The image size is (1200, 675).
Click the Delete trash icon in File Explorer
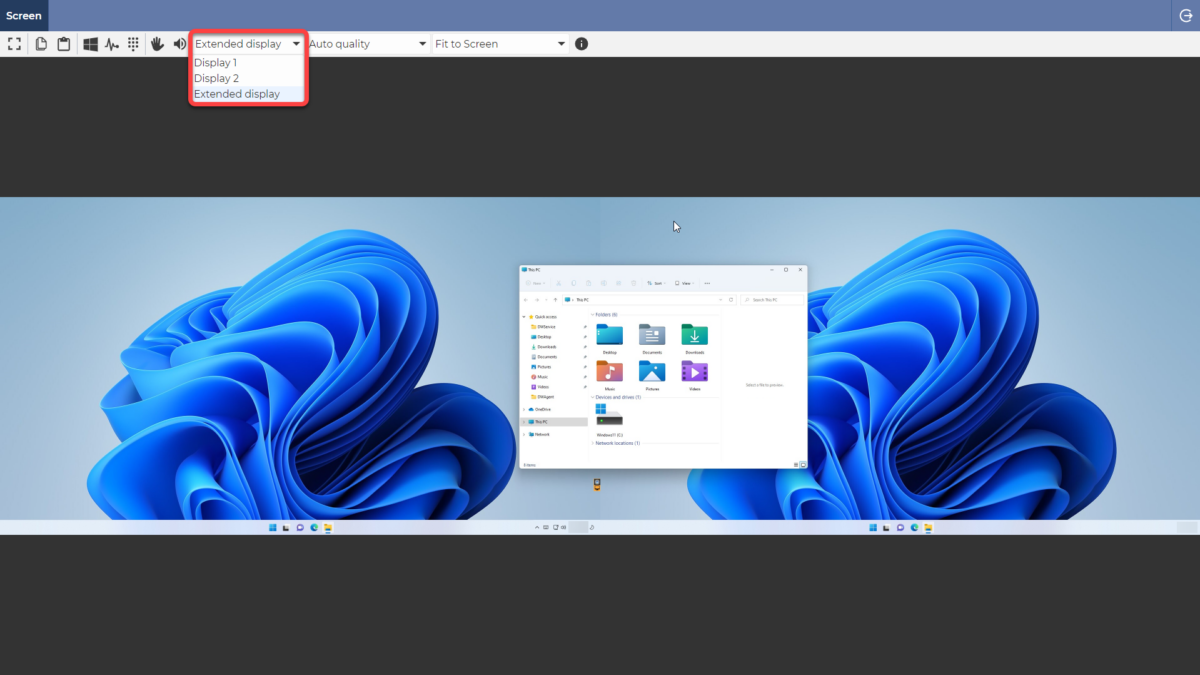click(x=634, y=283)
